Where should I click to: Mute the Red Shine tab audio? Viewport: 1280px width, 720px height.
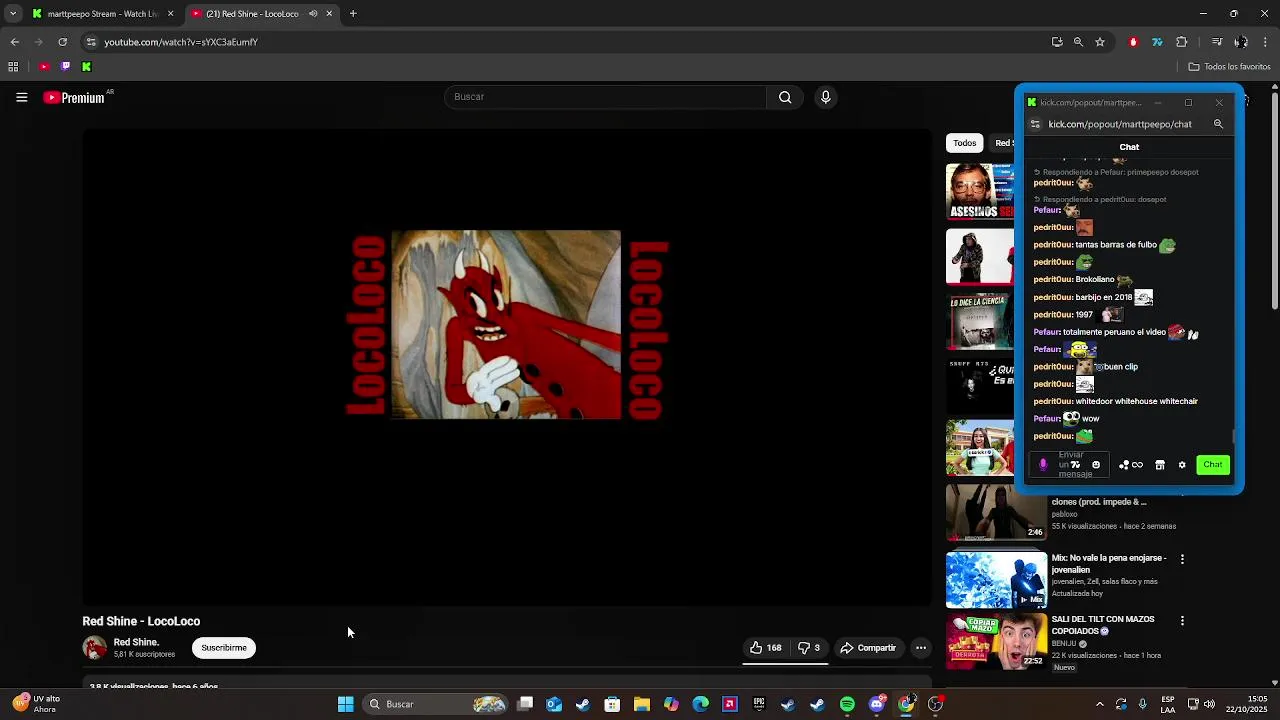pos(313,14)
